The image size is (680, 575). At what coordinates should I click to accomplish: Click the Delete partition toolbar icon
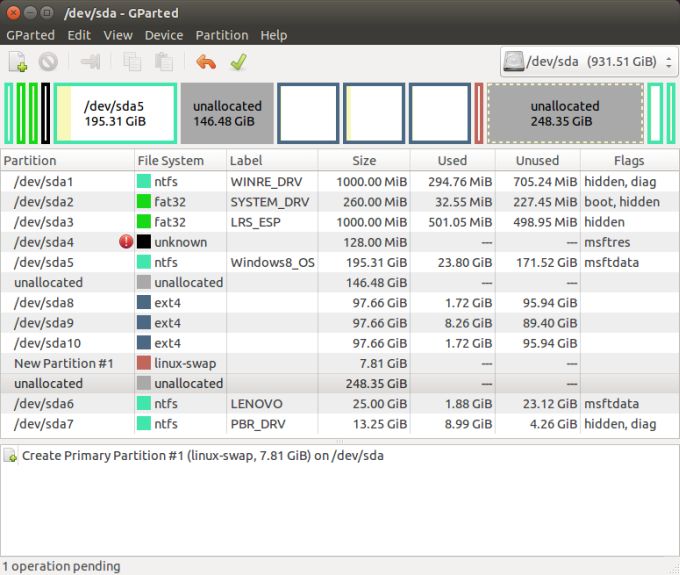(x=48, y=62)
